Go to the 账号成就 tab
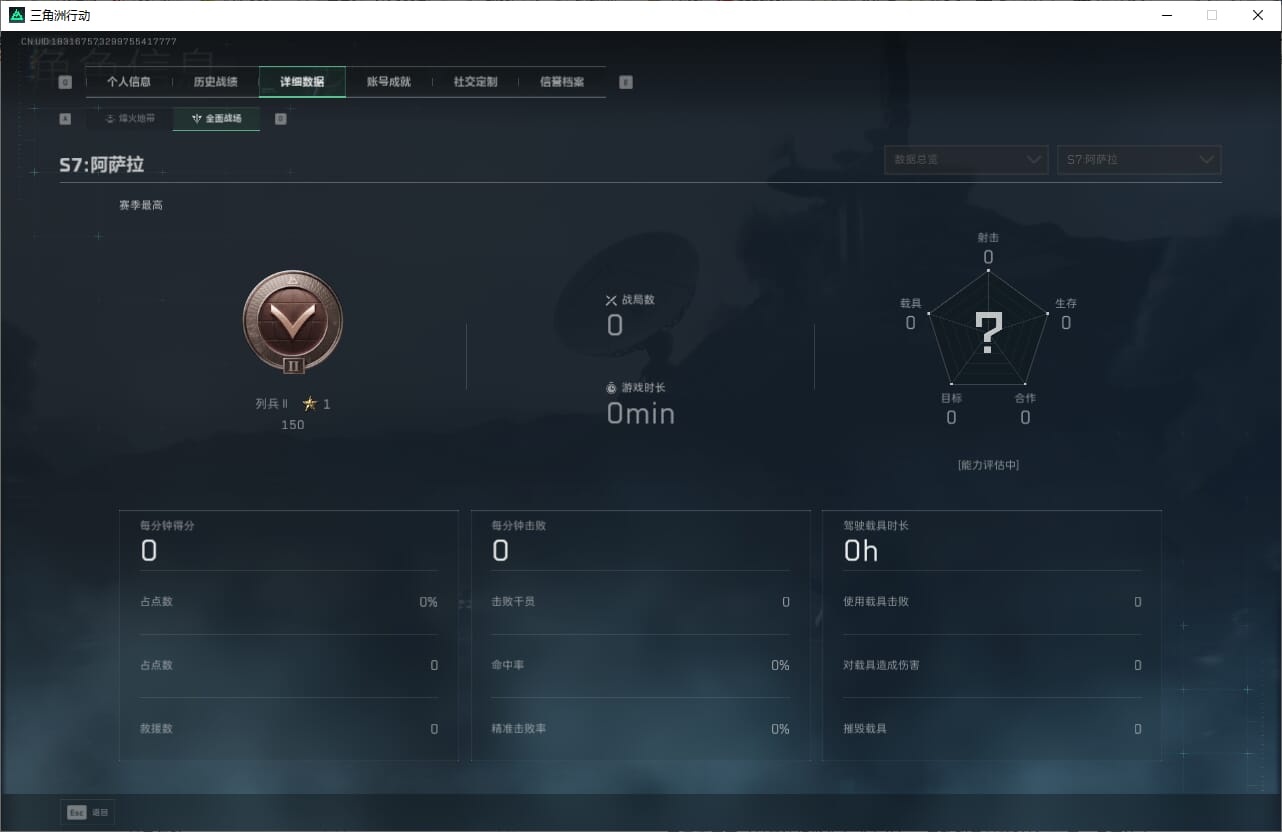 389,82
